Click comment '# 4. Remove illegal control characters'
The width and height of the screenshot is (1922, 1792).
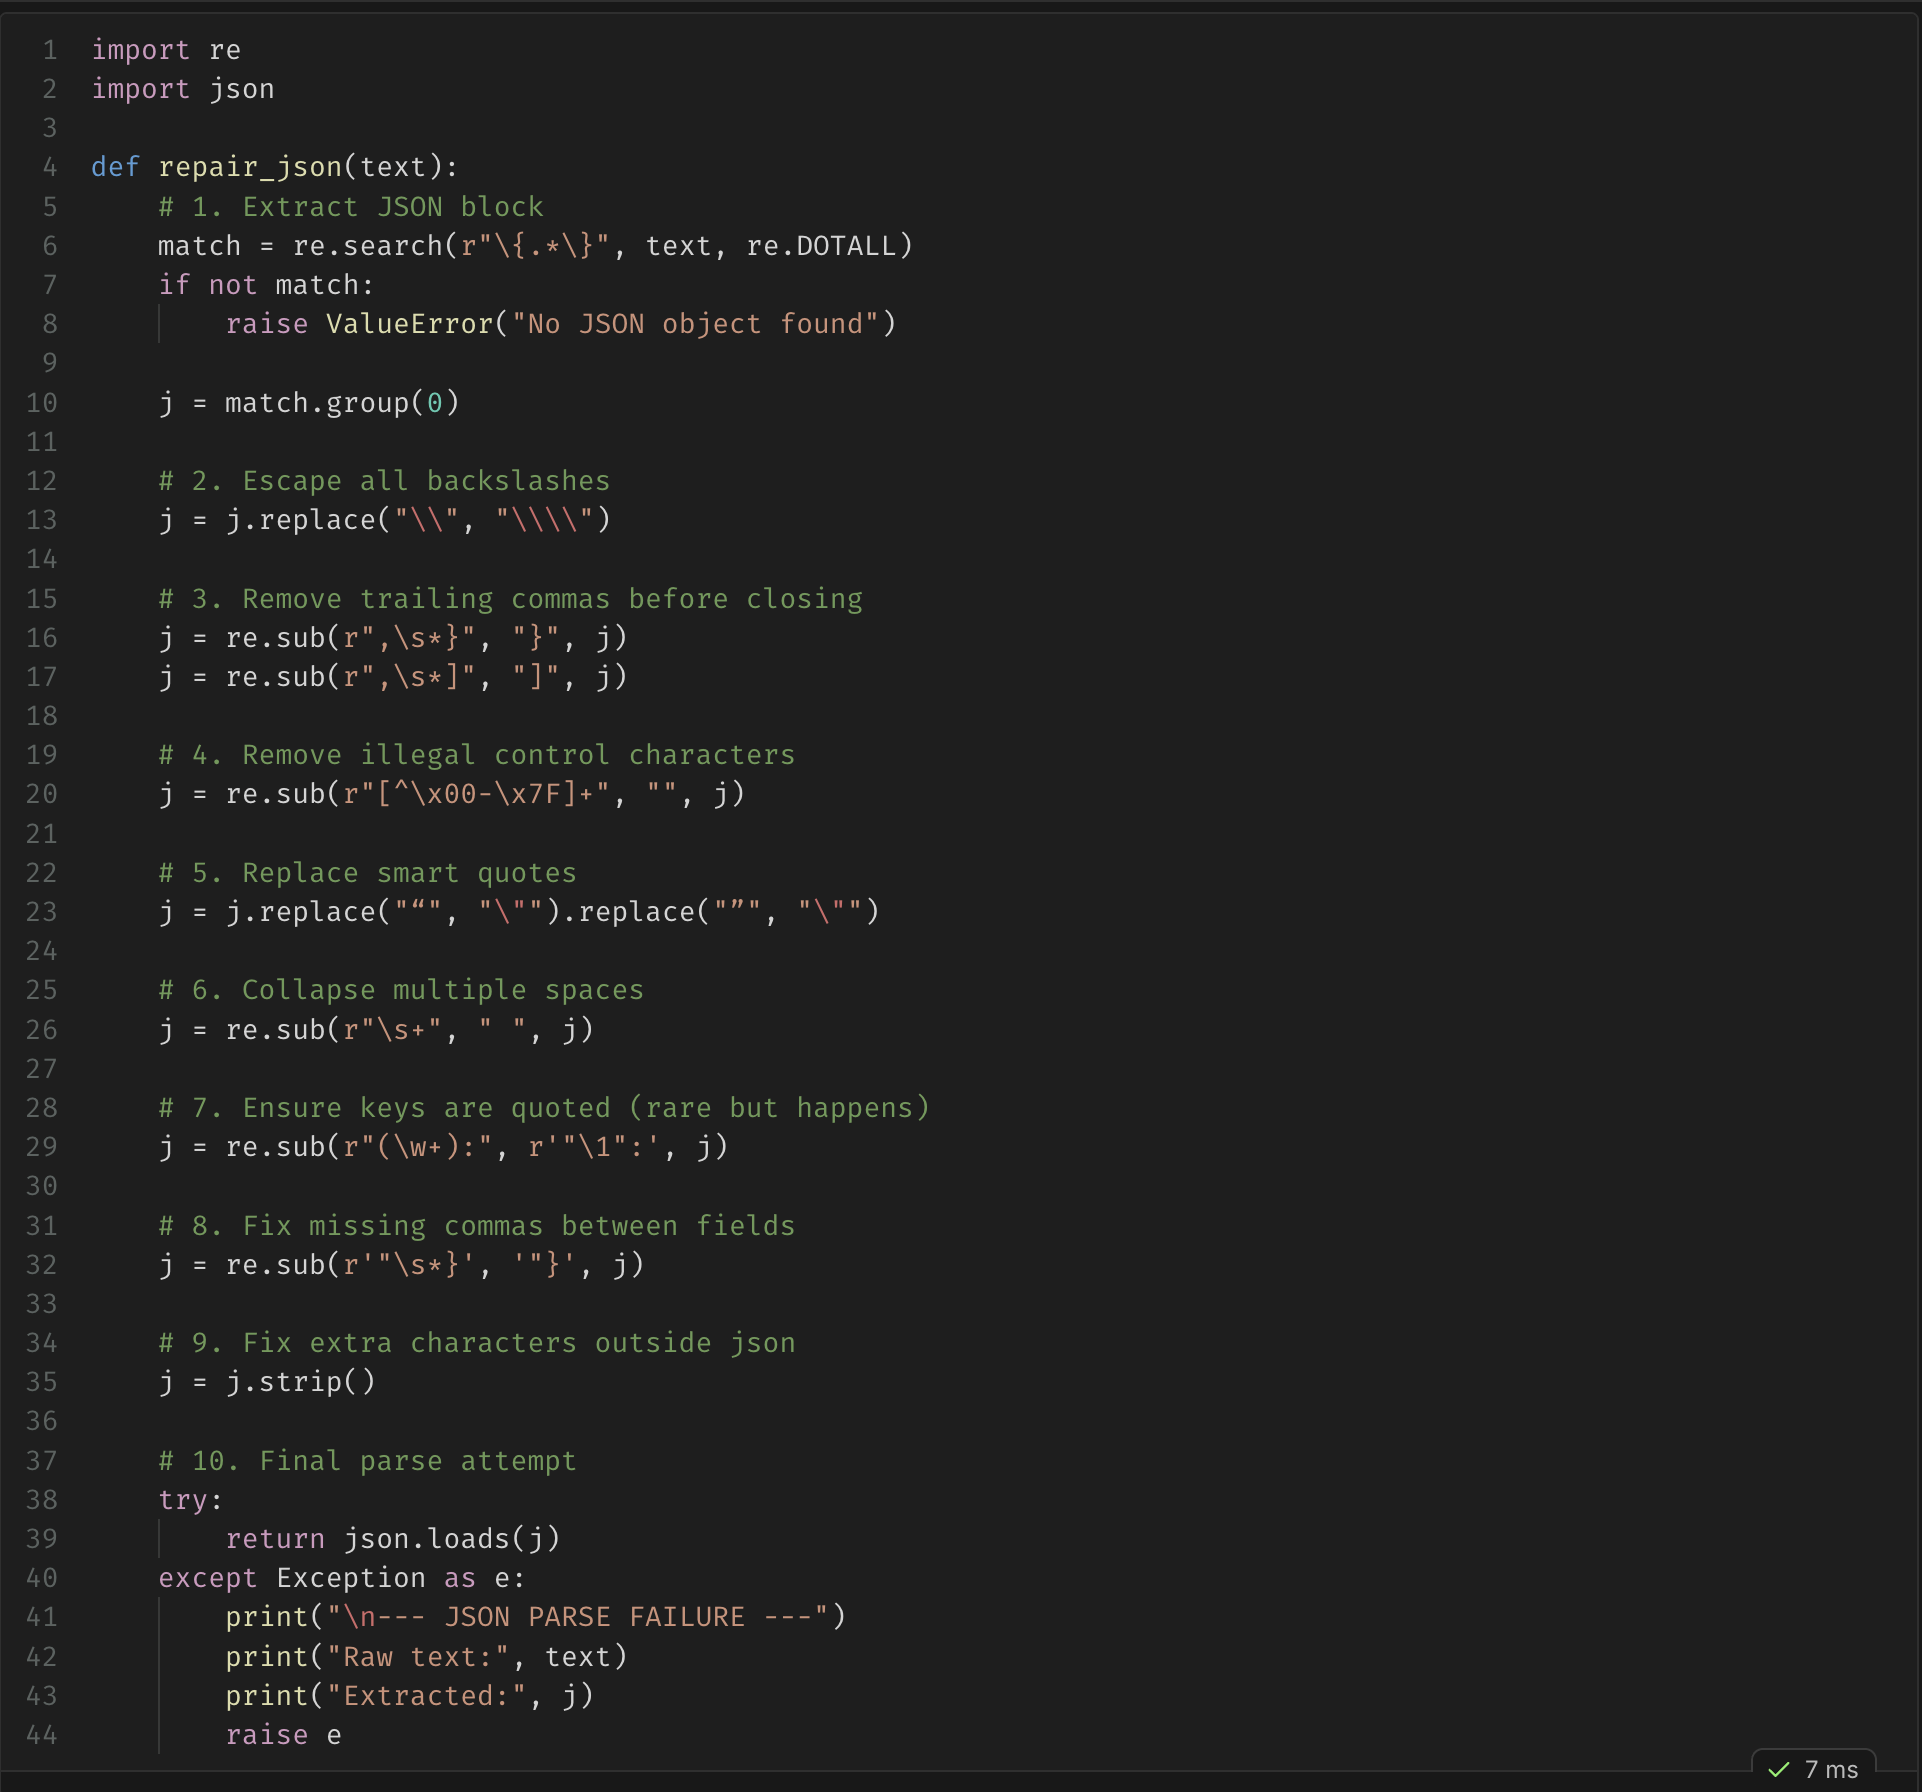477,755
